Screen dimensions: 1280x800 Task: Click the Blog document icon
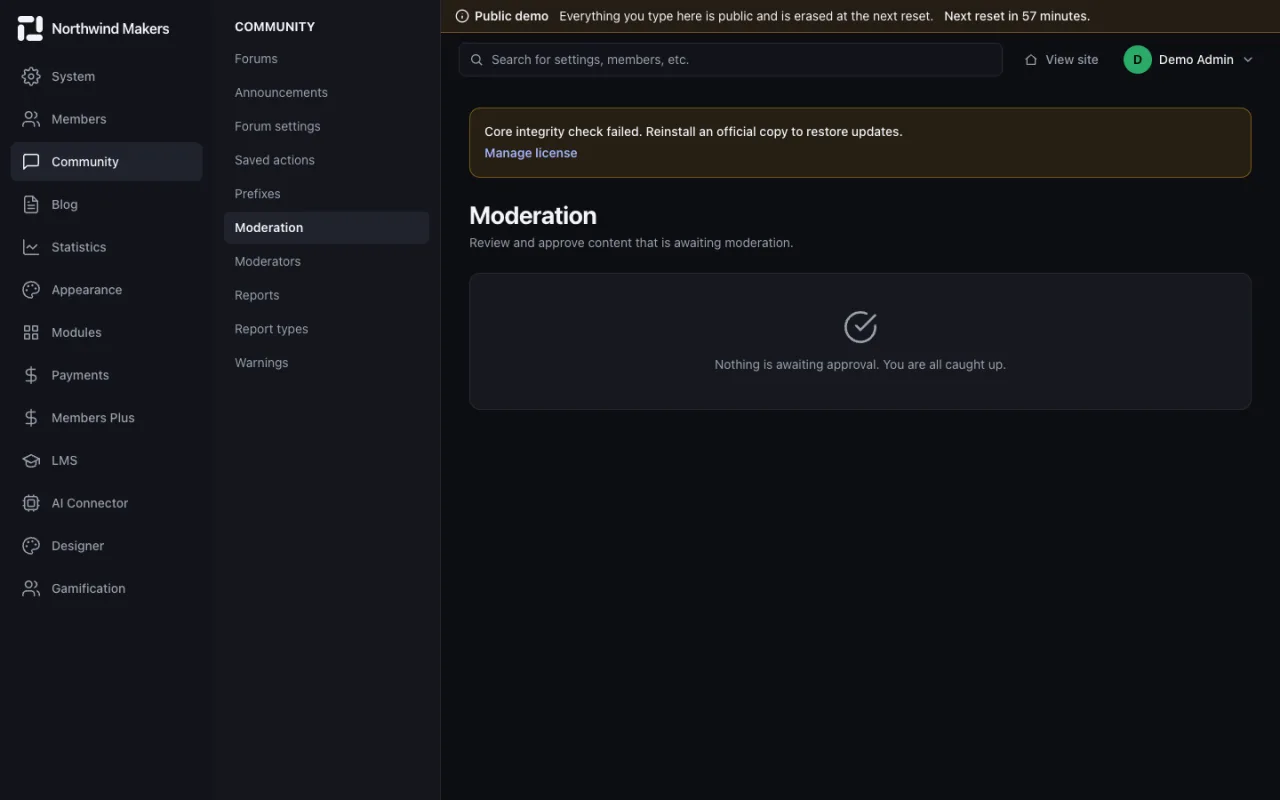point(31,204)
